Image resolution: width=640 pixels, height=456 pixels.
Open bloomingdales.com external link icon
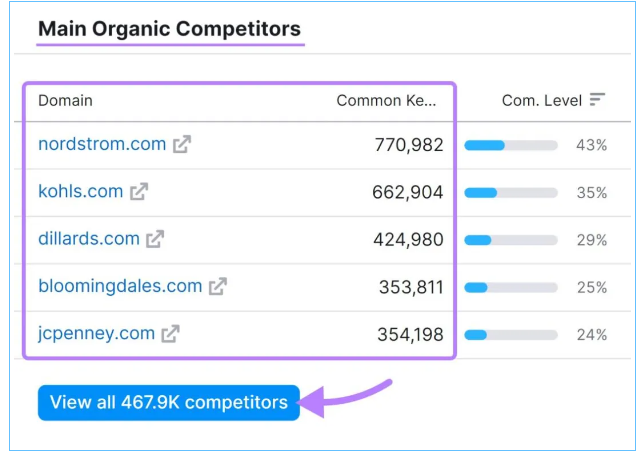pyautogui.click(x=218, y=286)
